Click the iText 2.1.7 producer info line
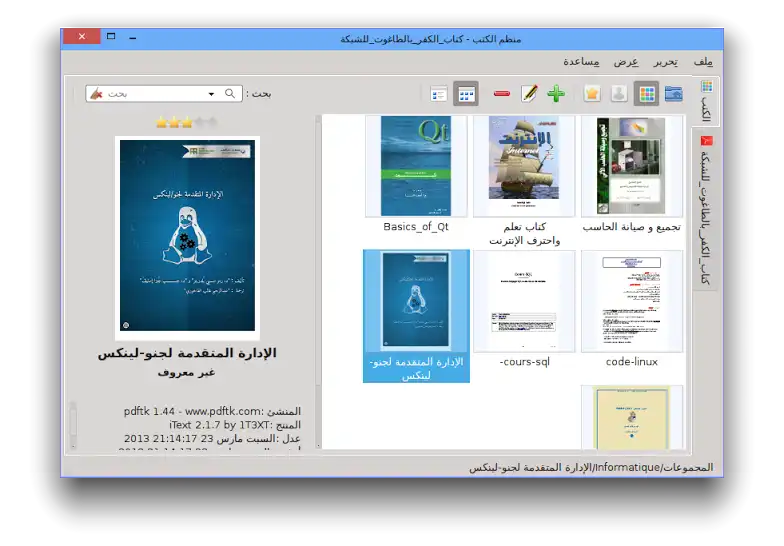This screenshot has width=784, height=546. (235, 425)
